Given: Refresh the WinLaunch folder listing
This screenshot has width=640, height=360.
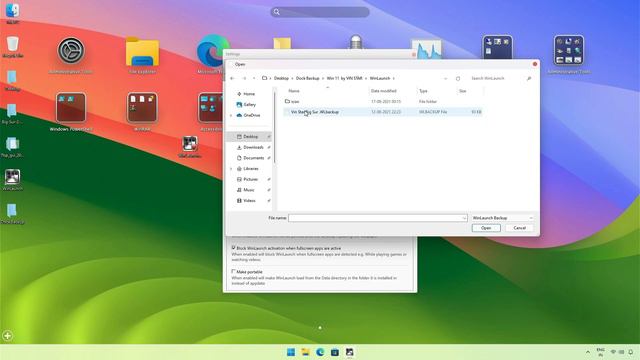Looking at the screenshot, I should point(458,78).
